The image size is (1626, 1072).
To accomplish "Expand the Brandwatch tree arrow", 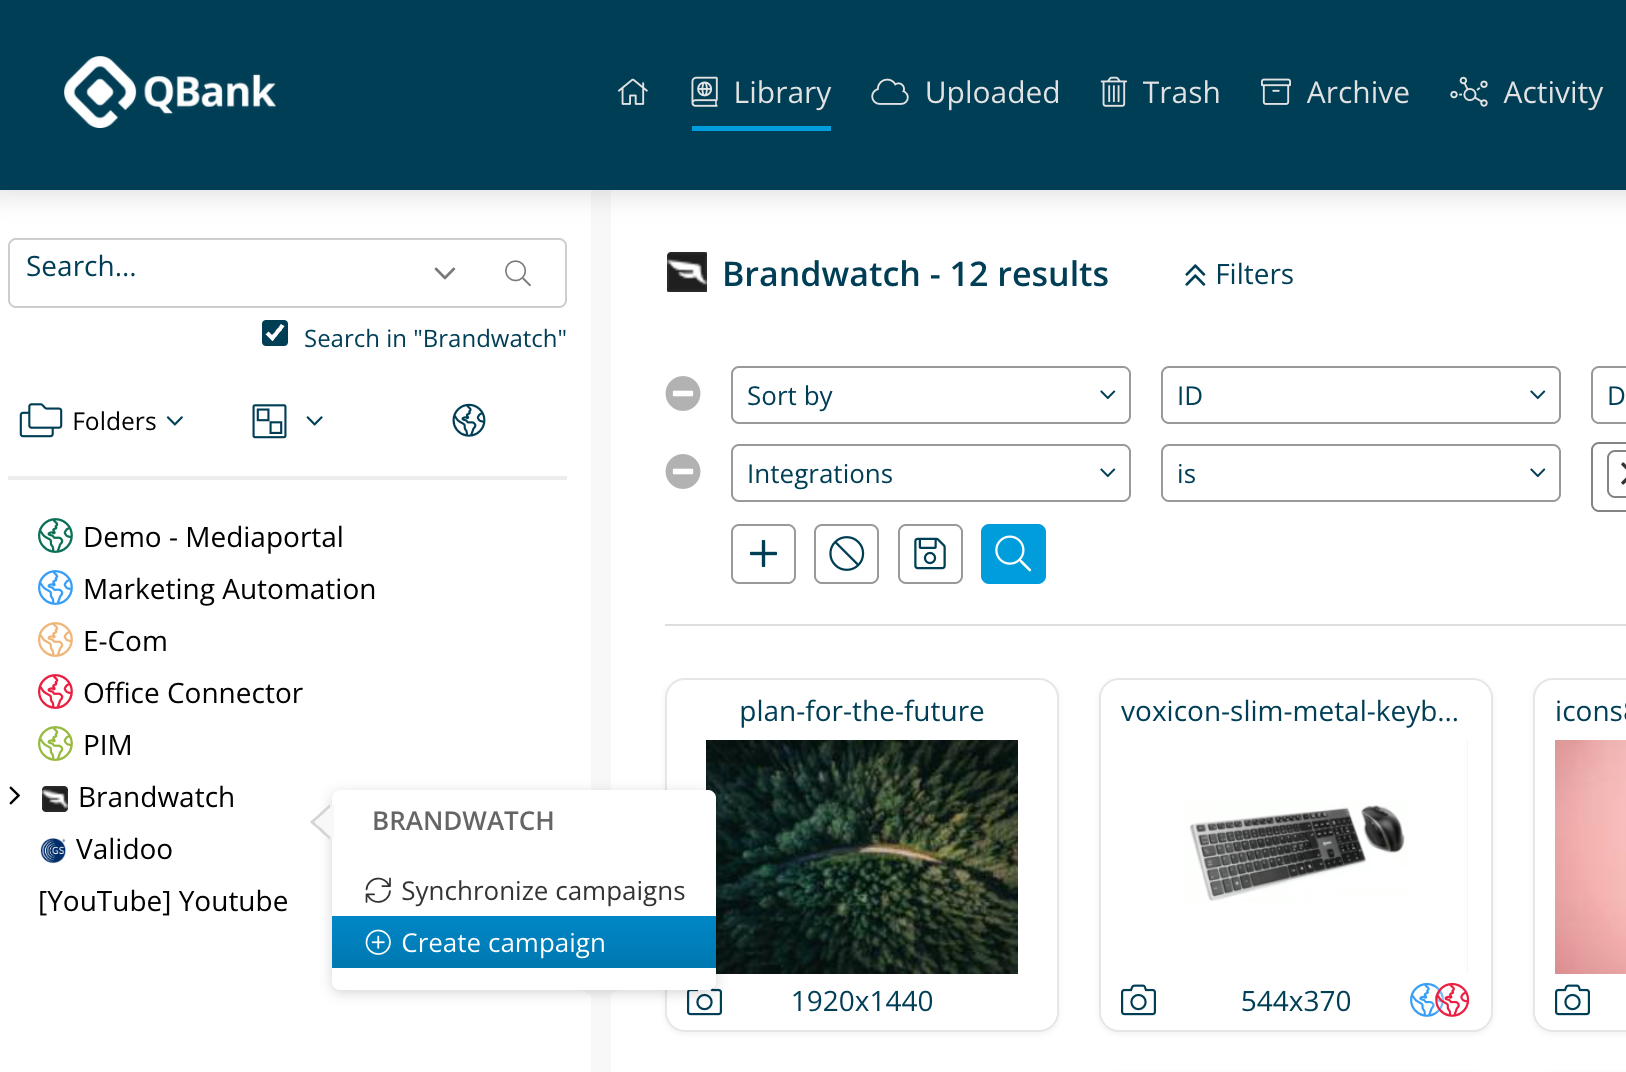I will coord(15,796).
